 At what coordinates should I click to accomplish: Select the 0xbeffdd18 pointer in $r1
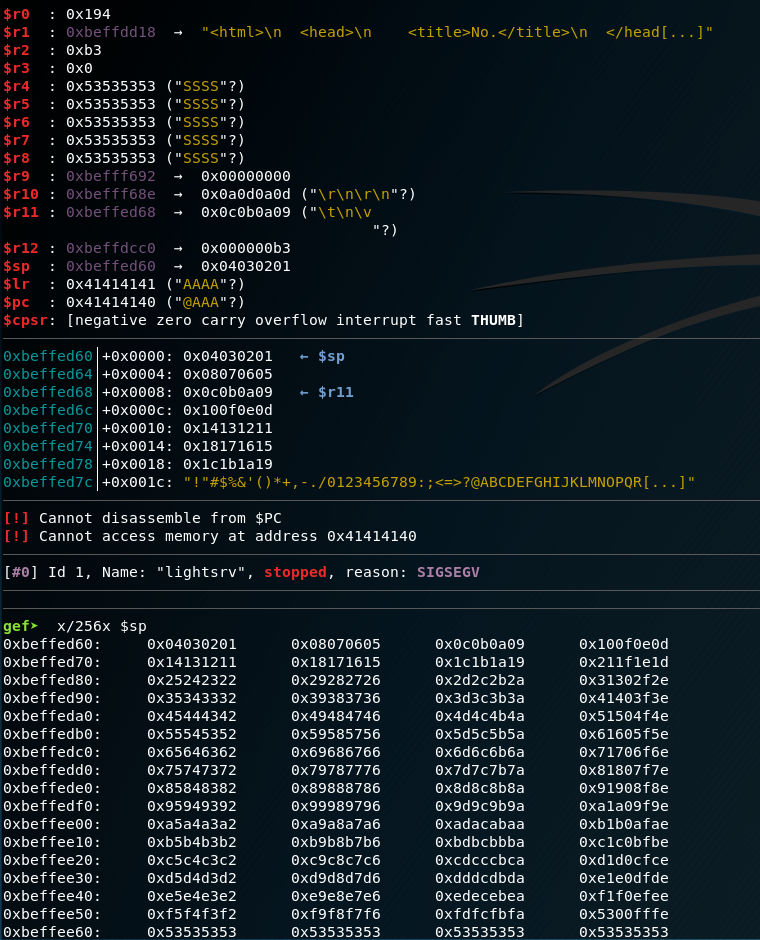[111, 32]
